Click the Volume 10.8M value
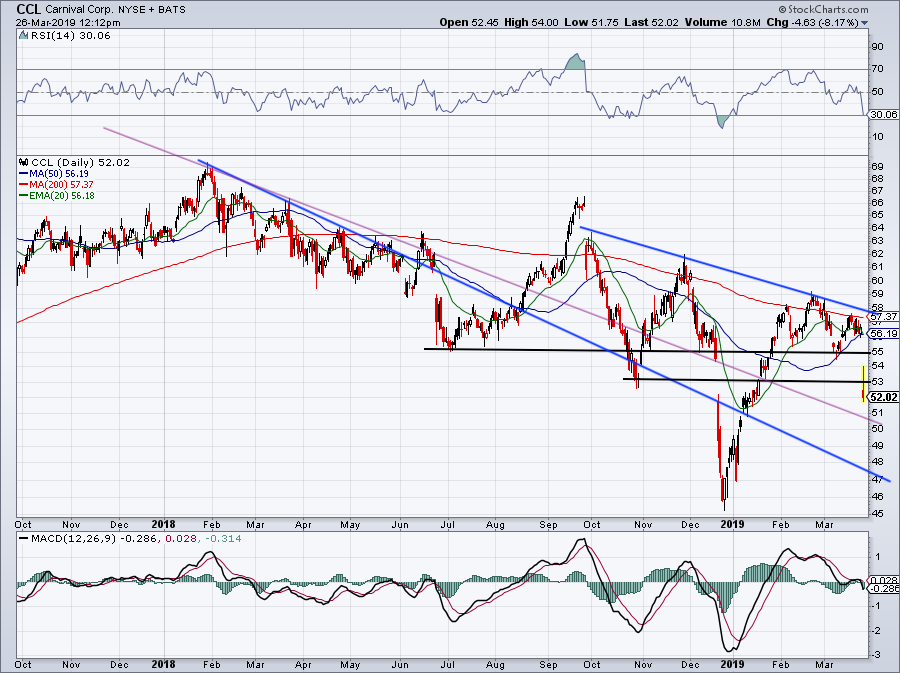The height and width of the screenshot is (673, 900). pos(723,22)
